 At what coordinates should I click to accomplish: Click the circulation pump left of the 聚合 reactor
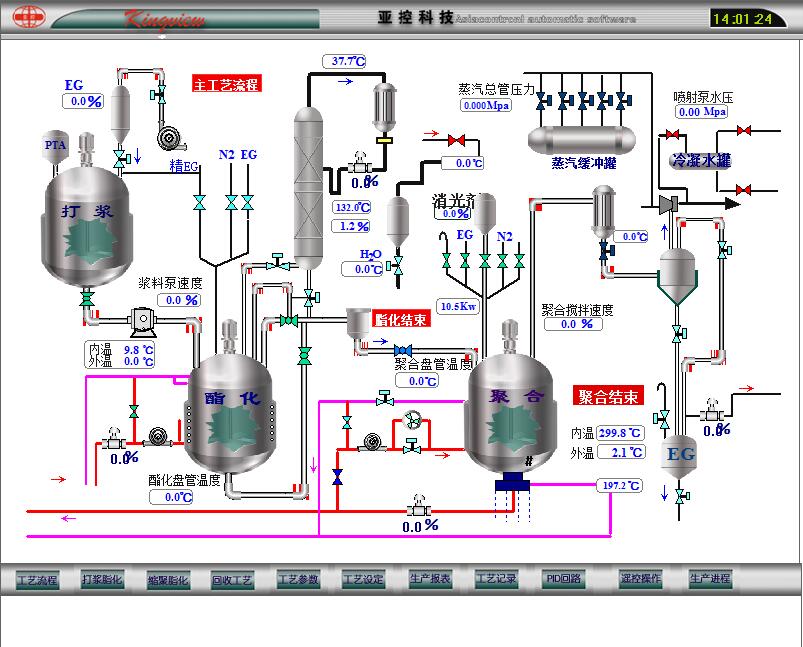point(372,443)
